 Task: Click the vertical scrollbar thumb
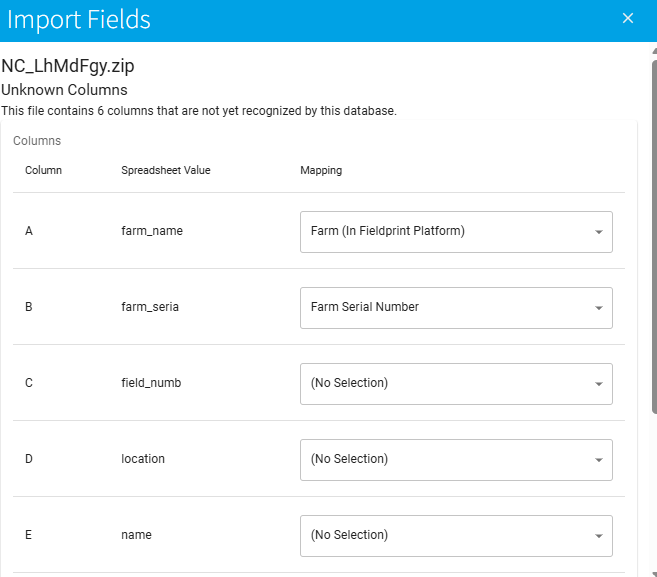(x=653, y=230)
